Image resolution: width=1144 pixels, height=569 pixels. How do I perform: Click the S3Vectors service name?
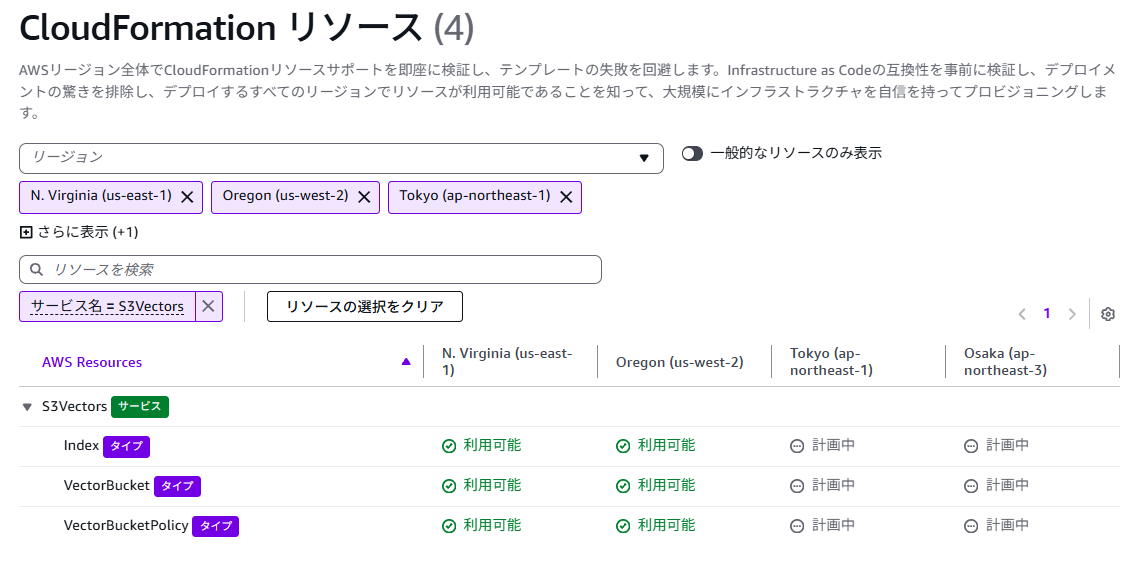[x=74, y=406]
